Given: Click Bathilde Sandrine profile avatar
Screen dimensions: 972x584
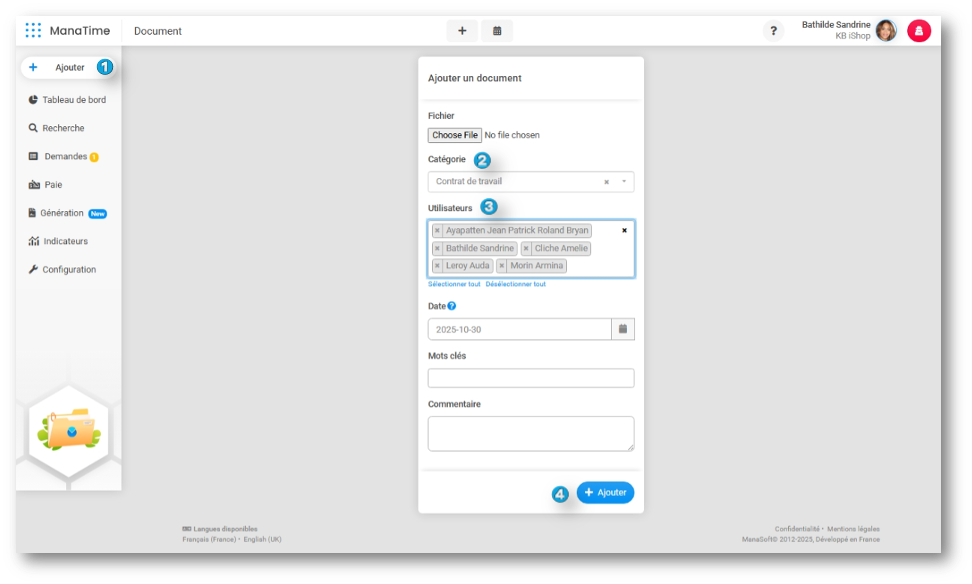Looking at the screenshot, I should click(886, 31).
